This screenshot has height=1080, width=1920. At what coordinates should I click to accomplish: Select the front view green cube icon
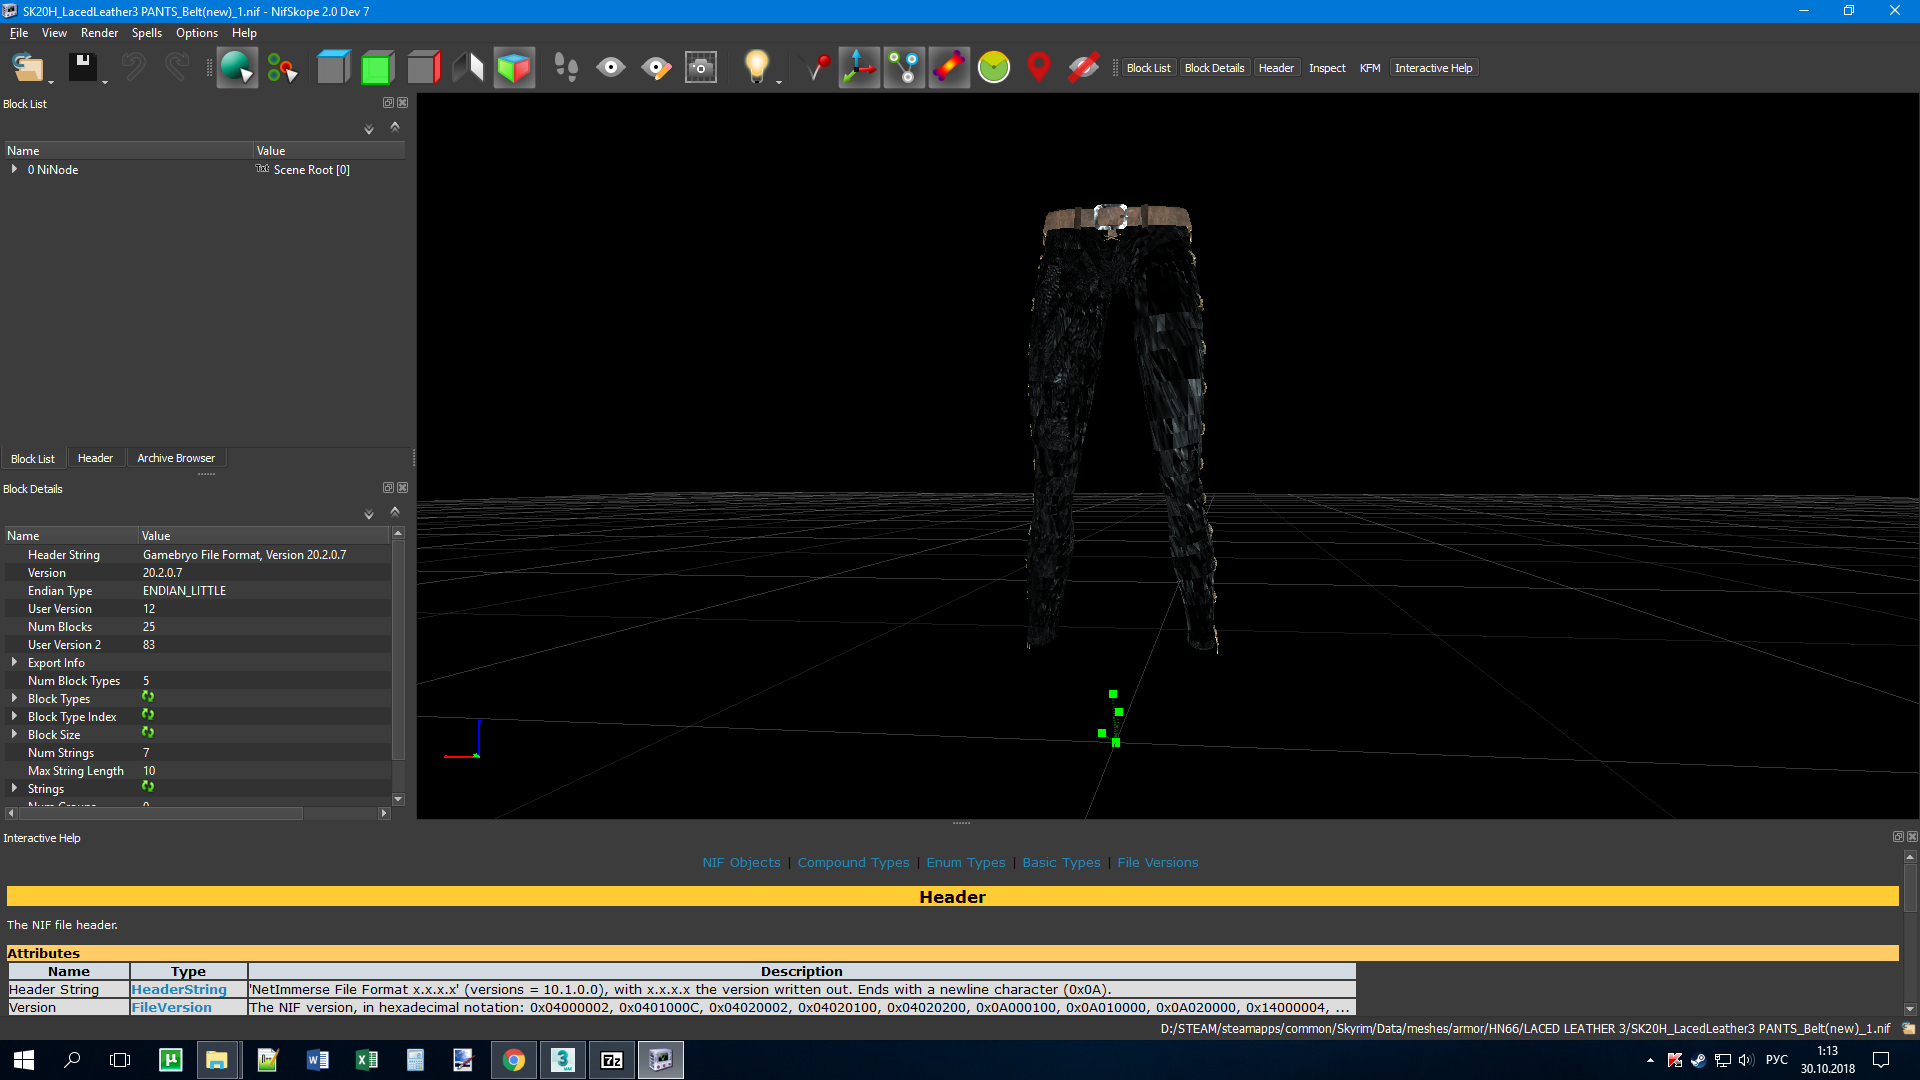[x=377, y=67]
